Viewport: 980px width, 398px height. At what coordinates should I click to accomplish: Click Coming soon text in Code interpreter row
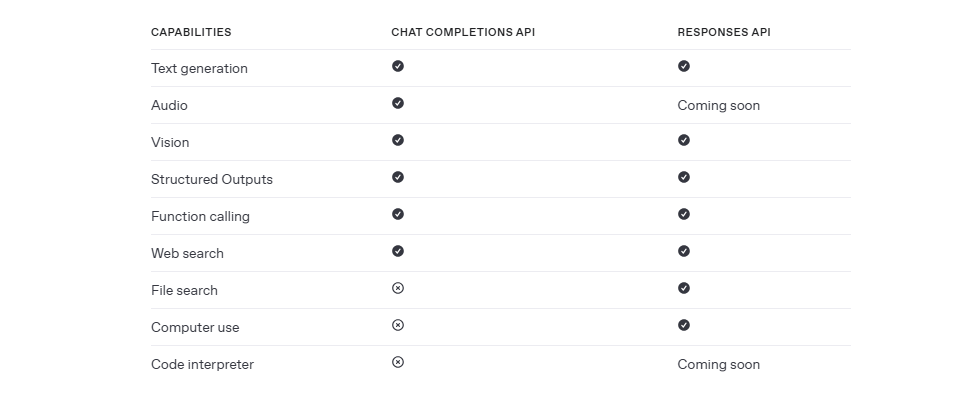pos(719,364)
